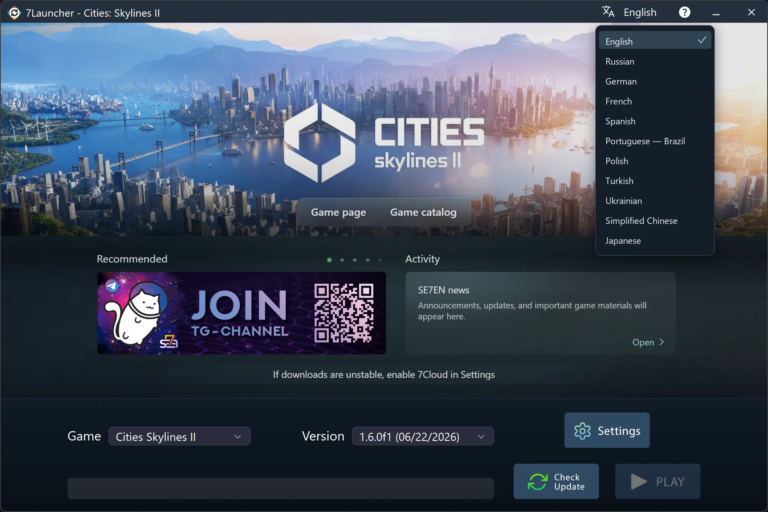Click the translate language icon
The image size is (768, 512).
[x=608, y=12]
